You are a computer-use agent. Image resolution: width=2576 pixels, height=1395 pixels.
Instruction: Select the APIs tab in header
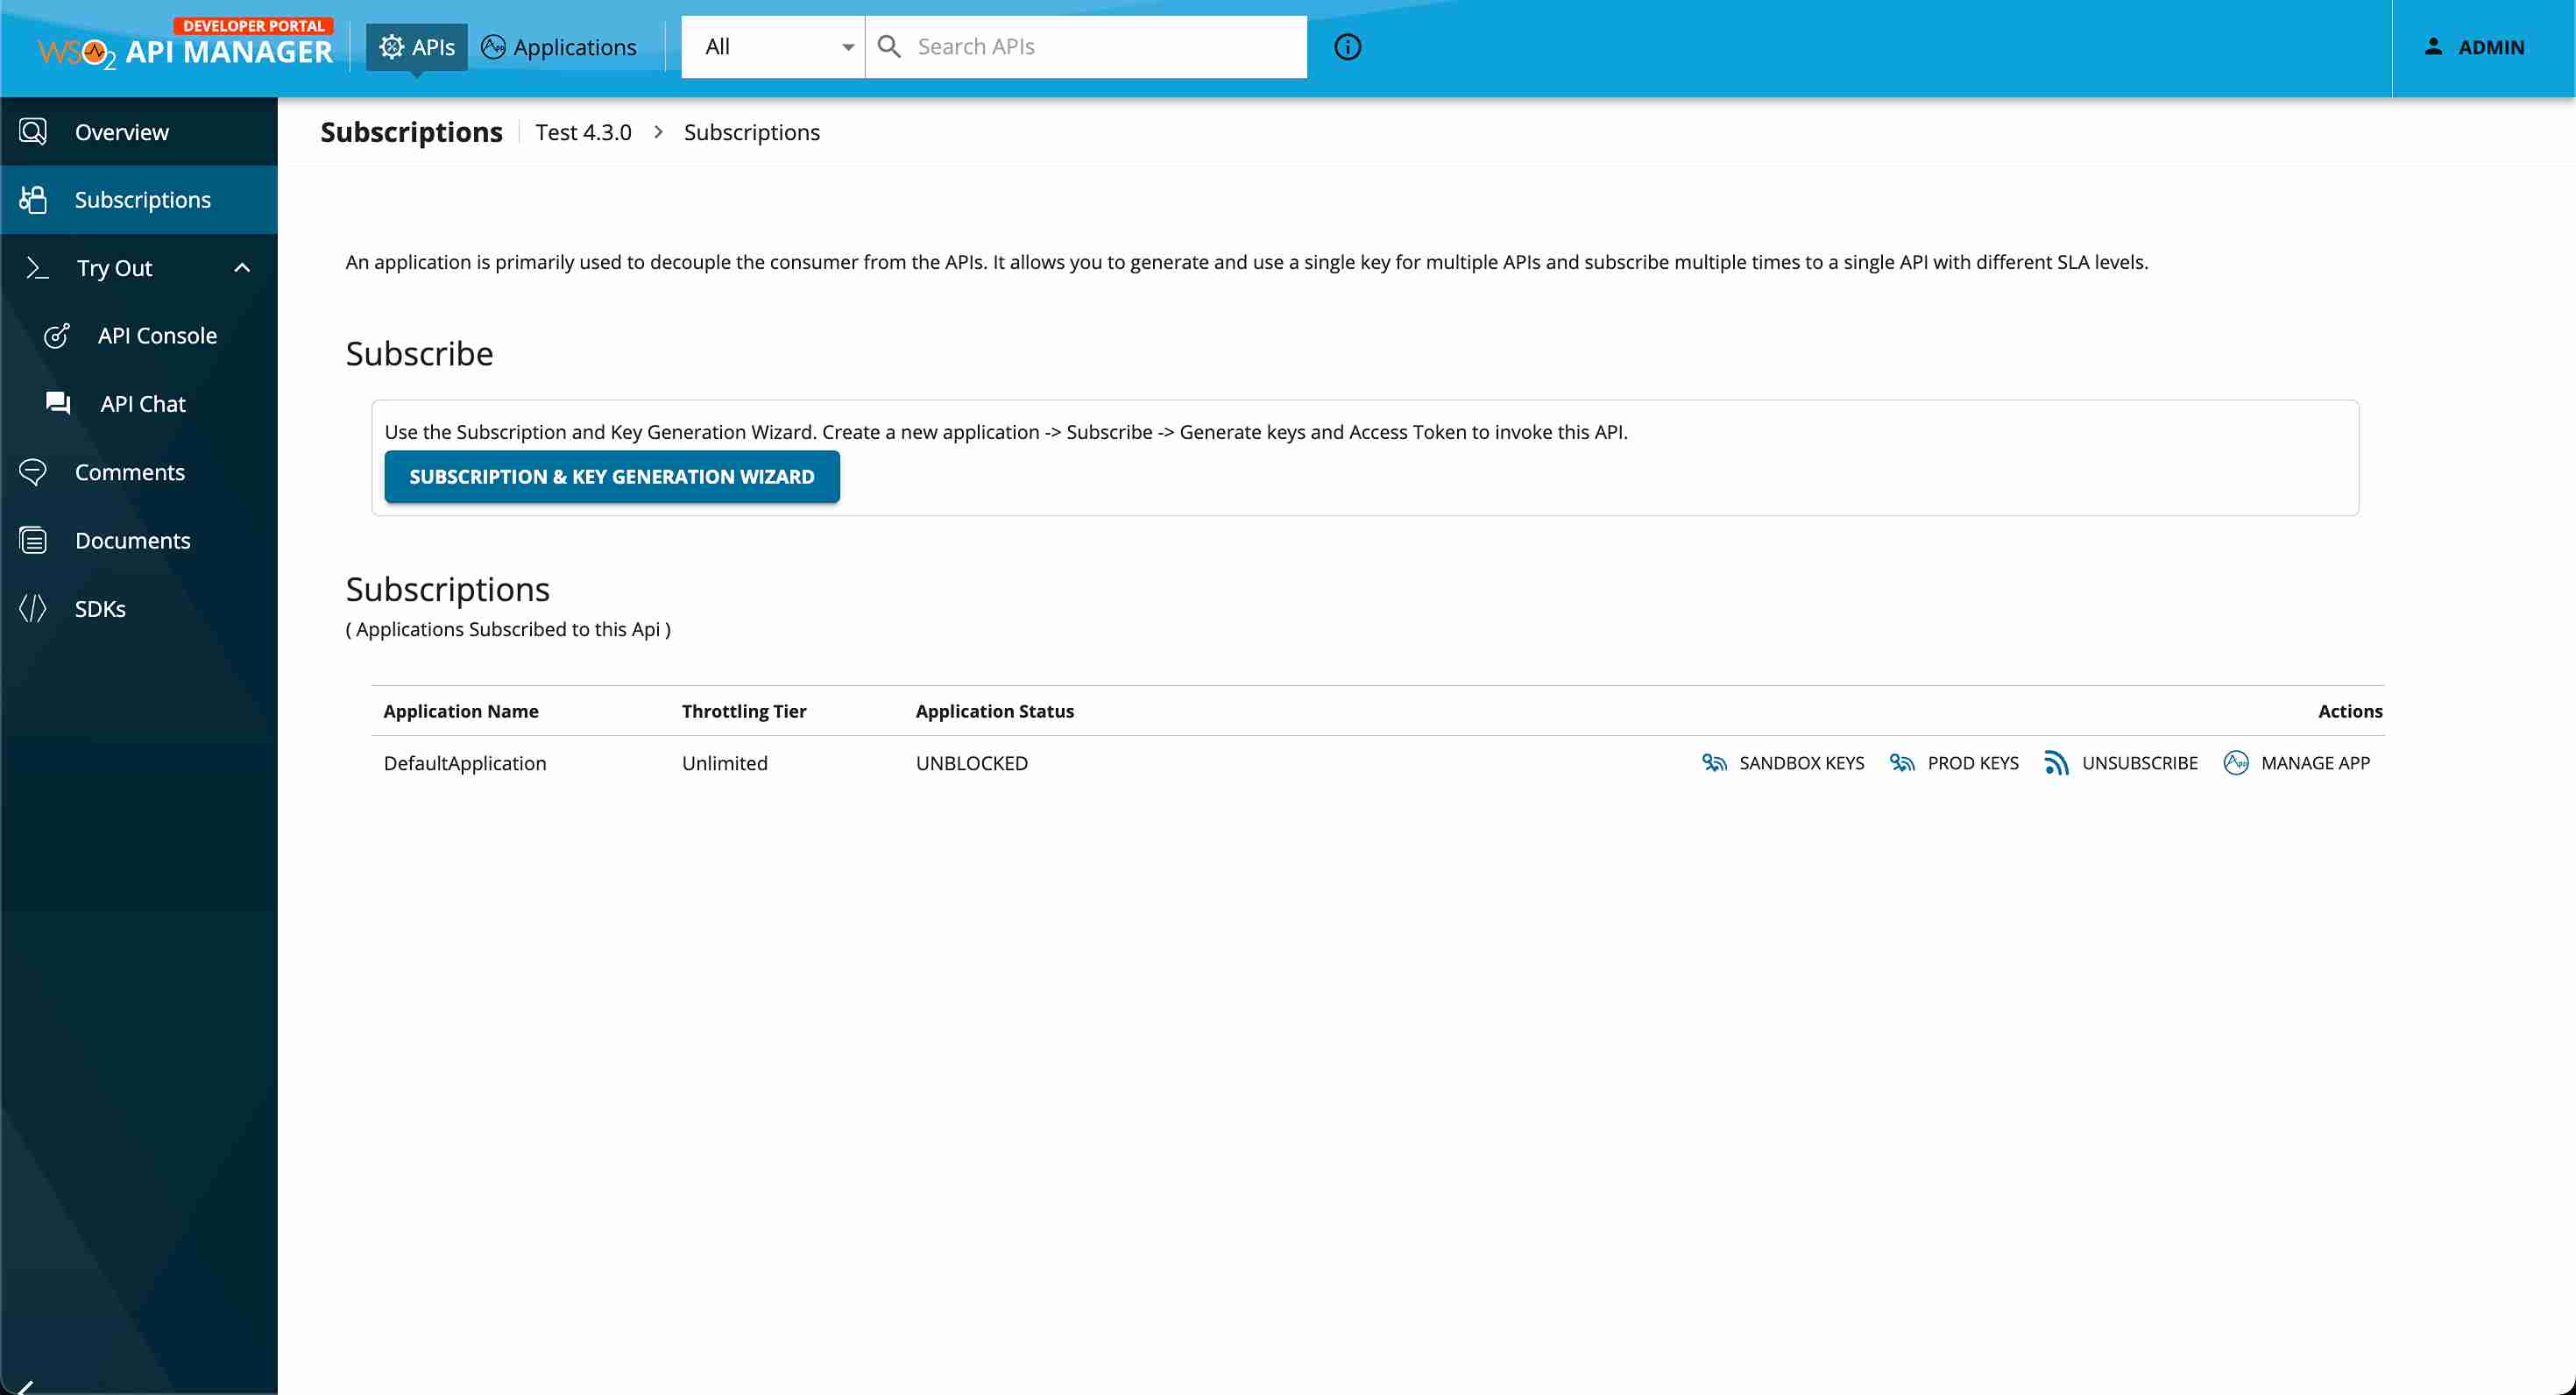tap(417, 47)
